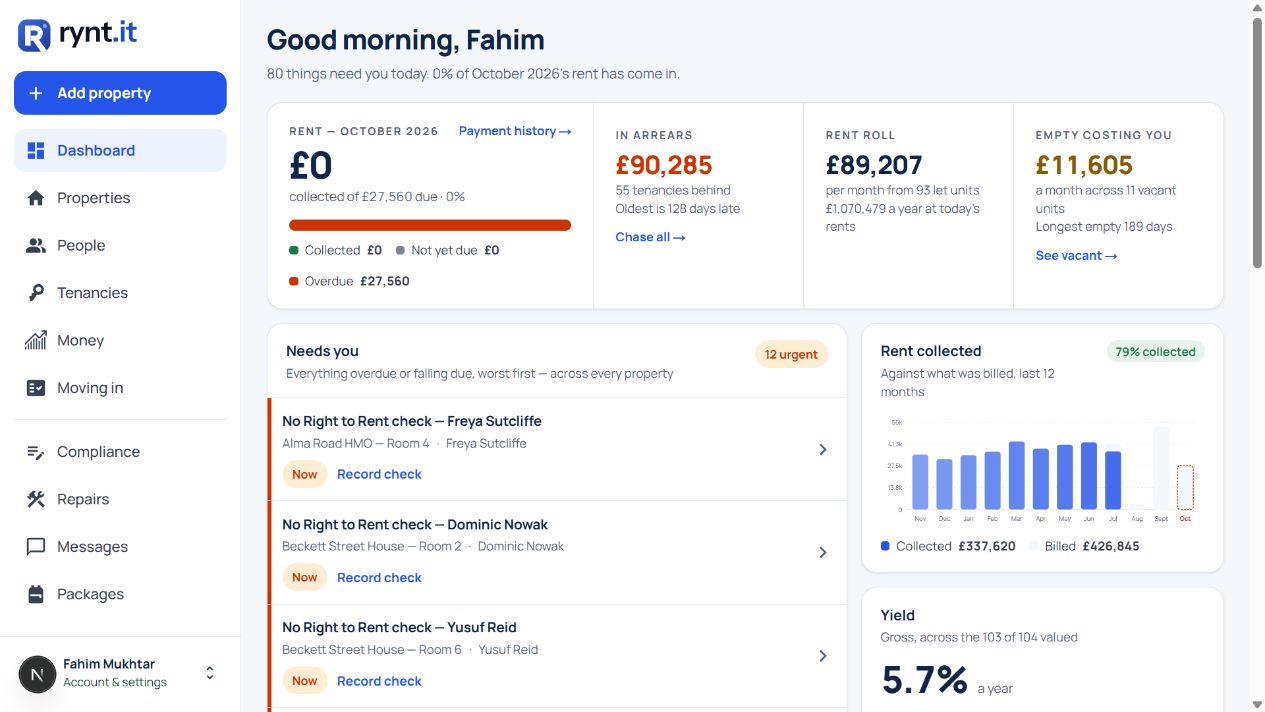The height and width of the screenshot is (712, 1265).
Task: Open the Dashboard menu item
Action: (120, 150)
